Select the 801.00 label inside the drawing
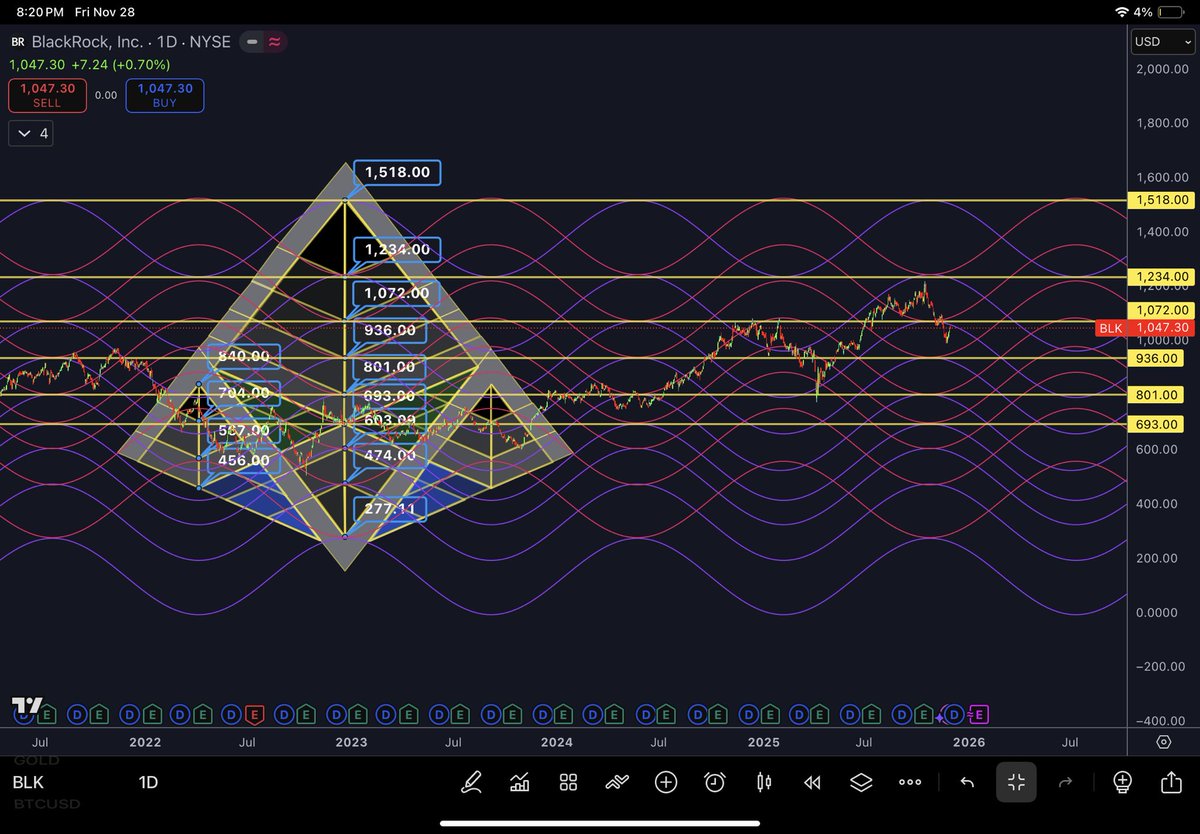 tap(391, 367)
